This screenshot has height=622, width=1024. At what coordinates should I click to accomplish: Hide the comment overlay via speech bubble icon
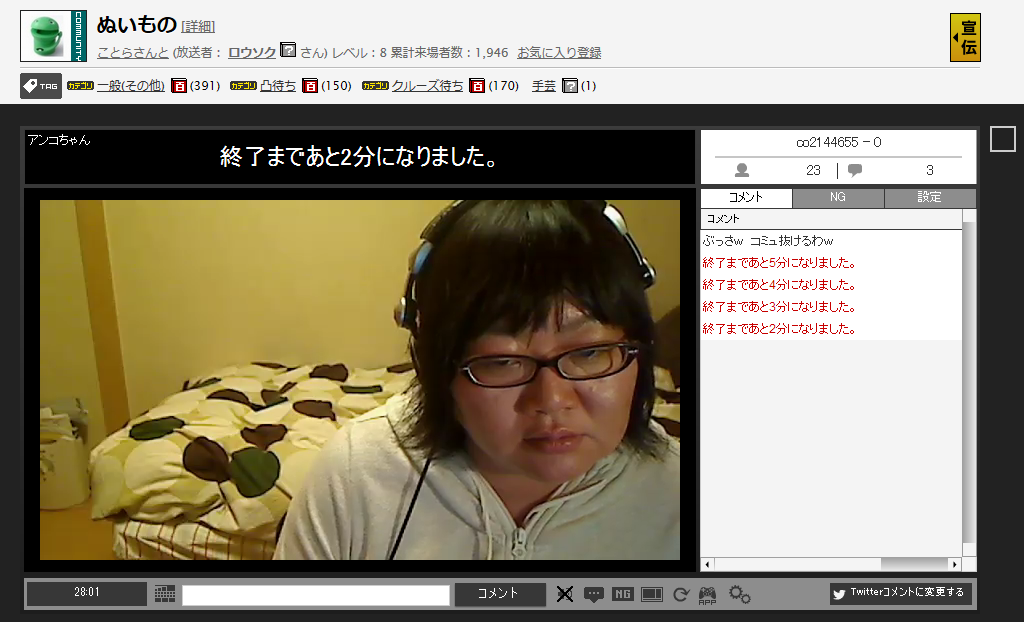click(x=595, y=593)
